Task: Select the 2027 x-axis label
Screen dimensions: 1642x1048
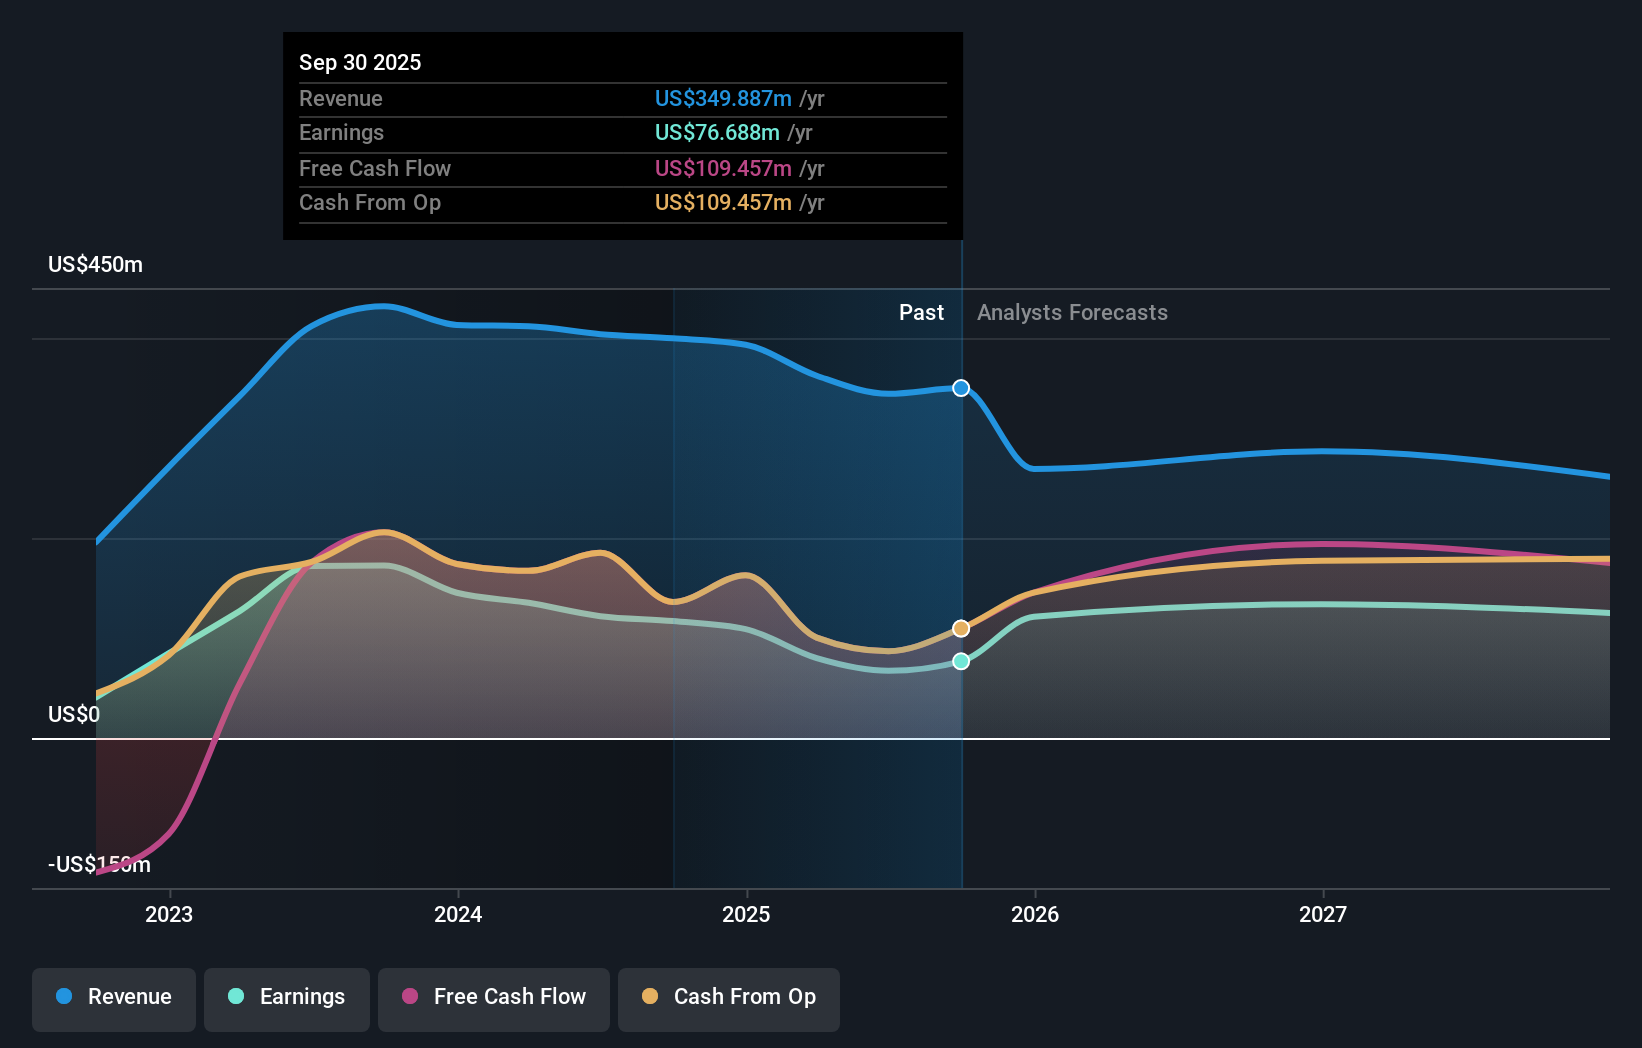Action: click(x=1323, y=914)
